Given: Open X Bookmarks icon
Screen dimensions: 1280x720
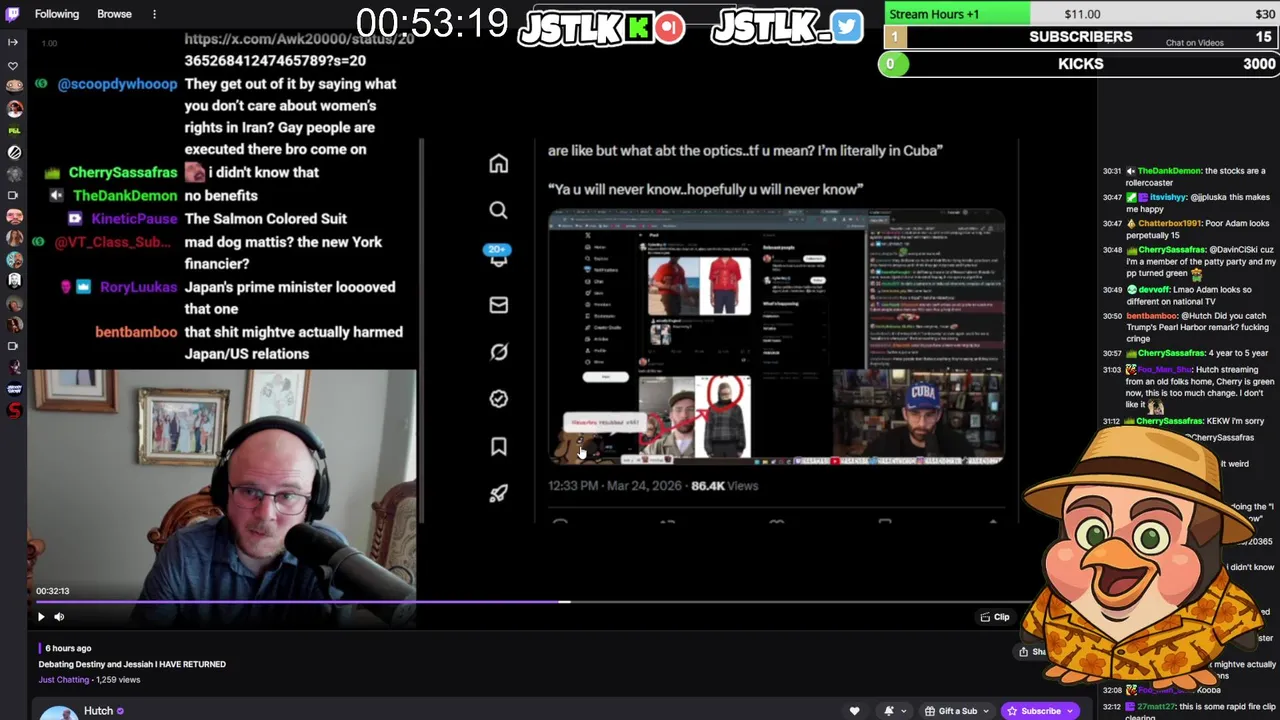Looking at the screenshot, I should [x=498, y=447].
